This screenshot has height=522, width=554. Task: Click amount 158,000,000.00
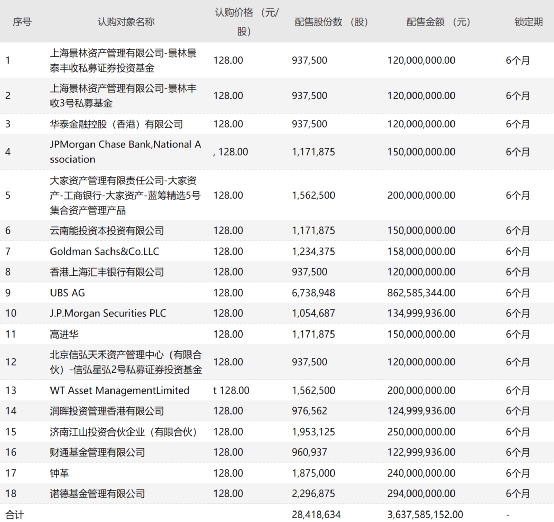(x=421, y=251)
